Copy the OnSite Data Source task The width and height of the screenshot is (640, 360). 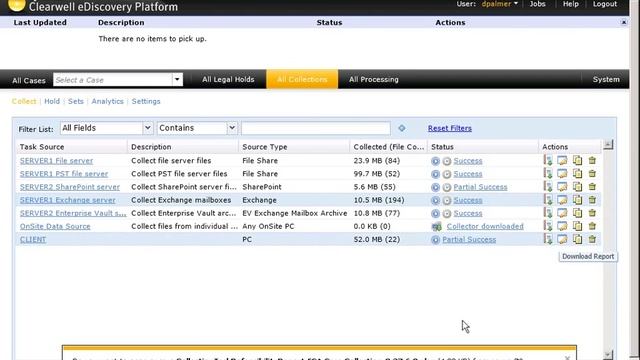click(577, 226)
